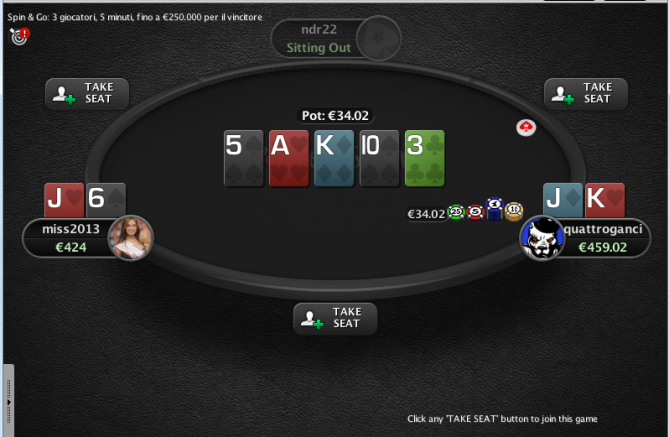This screenshot has height=437, width=670.
Task: Click ndr22's empty avatar circle
Action: pyautogui.click(x=379, y=38)
